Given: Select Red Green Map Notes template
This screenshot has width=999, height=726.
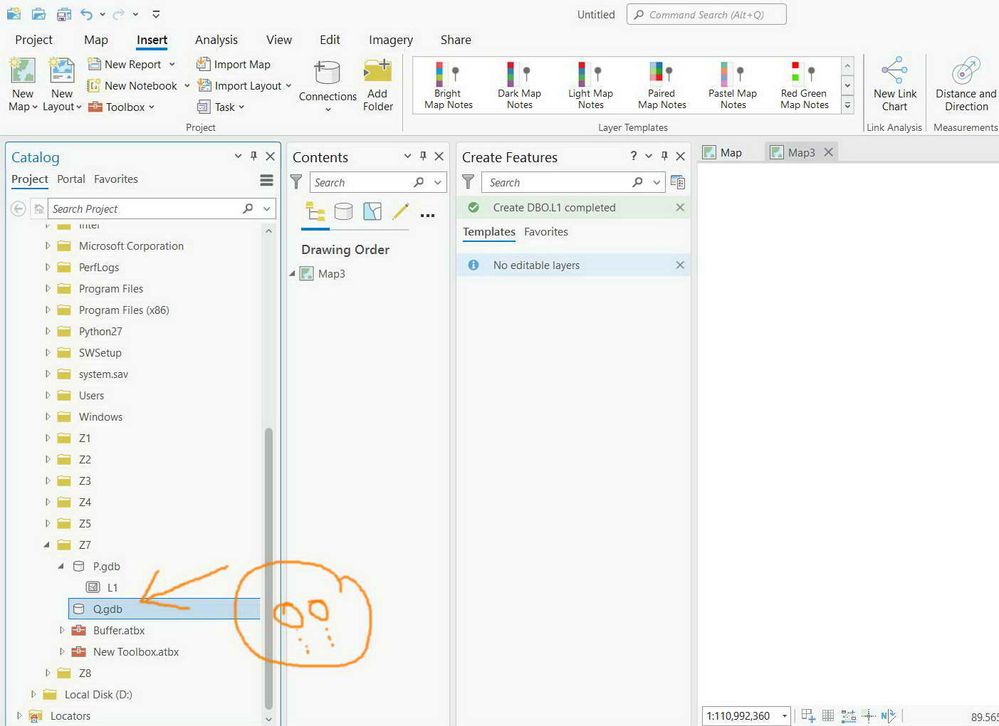Looking at the screenshot, I should (x=804, y=86).
